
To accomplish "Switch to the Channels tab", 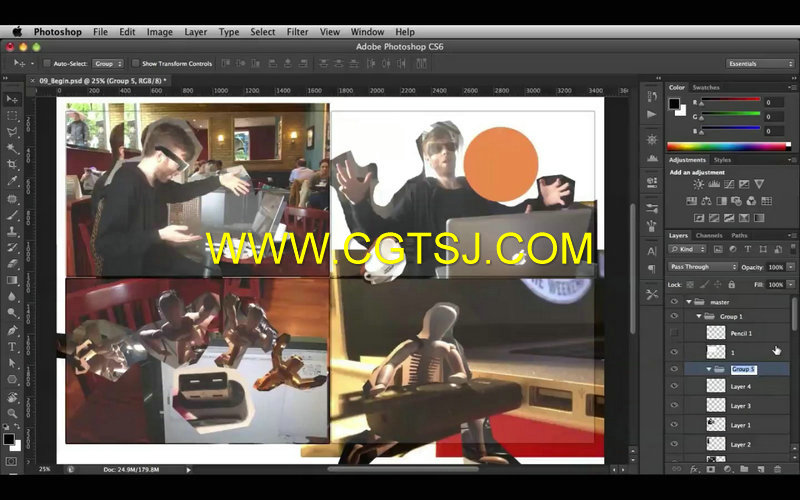I will point(709,235).
